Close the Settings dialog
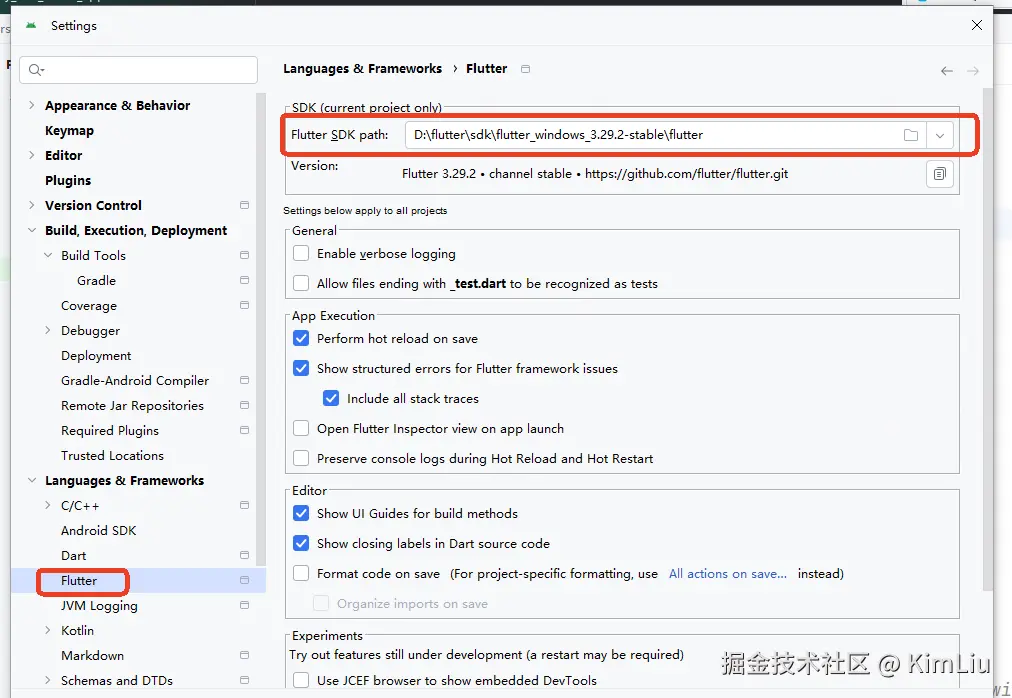 coord(977,25)
